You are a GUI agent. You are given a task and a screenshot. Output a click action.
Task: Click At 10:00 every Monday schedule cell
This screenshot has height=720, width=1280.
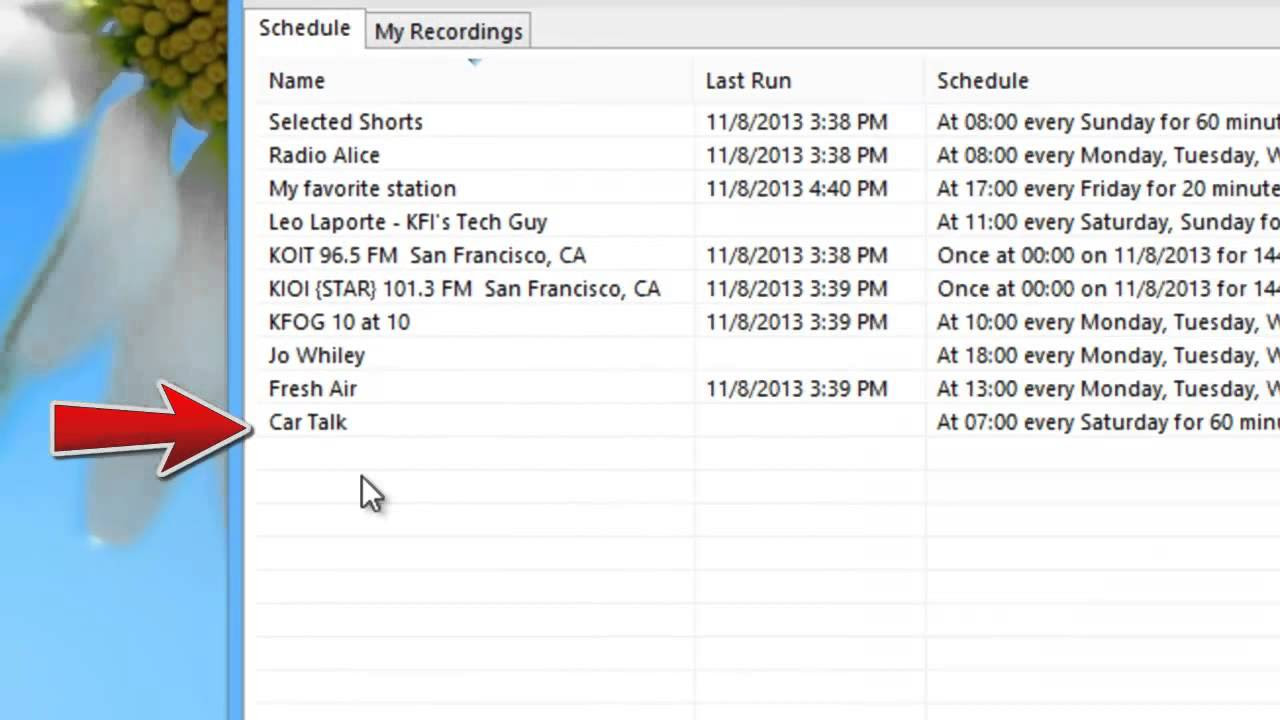tap(1108, 322)
